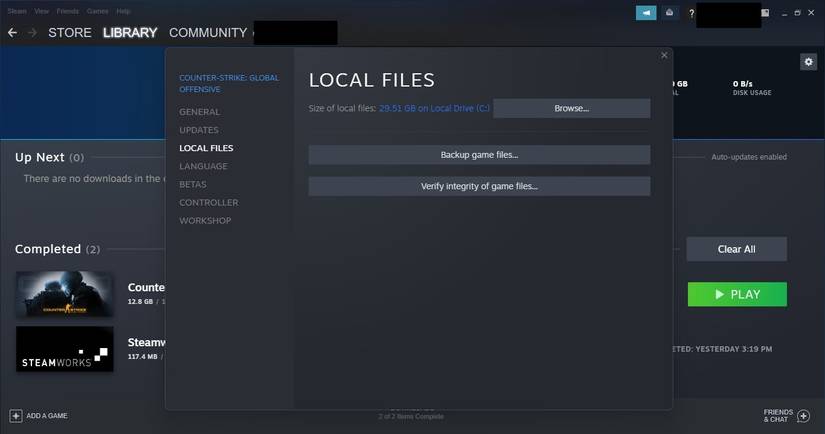The width and height of the screenshot is (825, 434).
Task: Open the VR mode icon in title bar
Action: coord(765,13)
